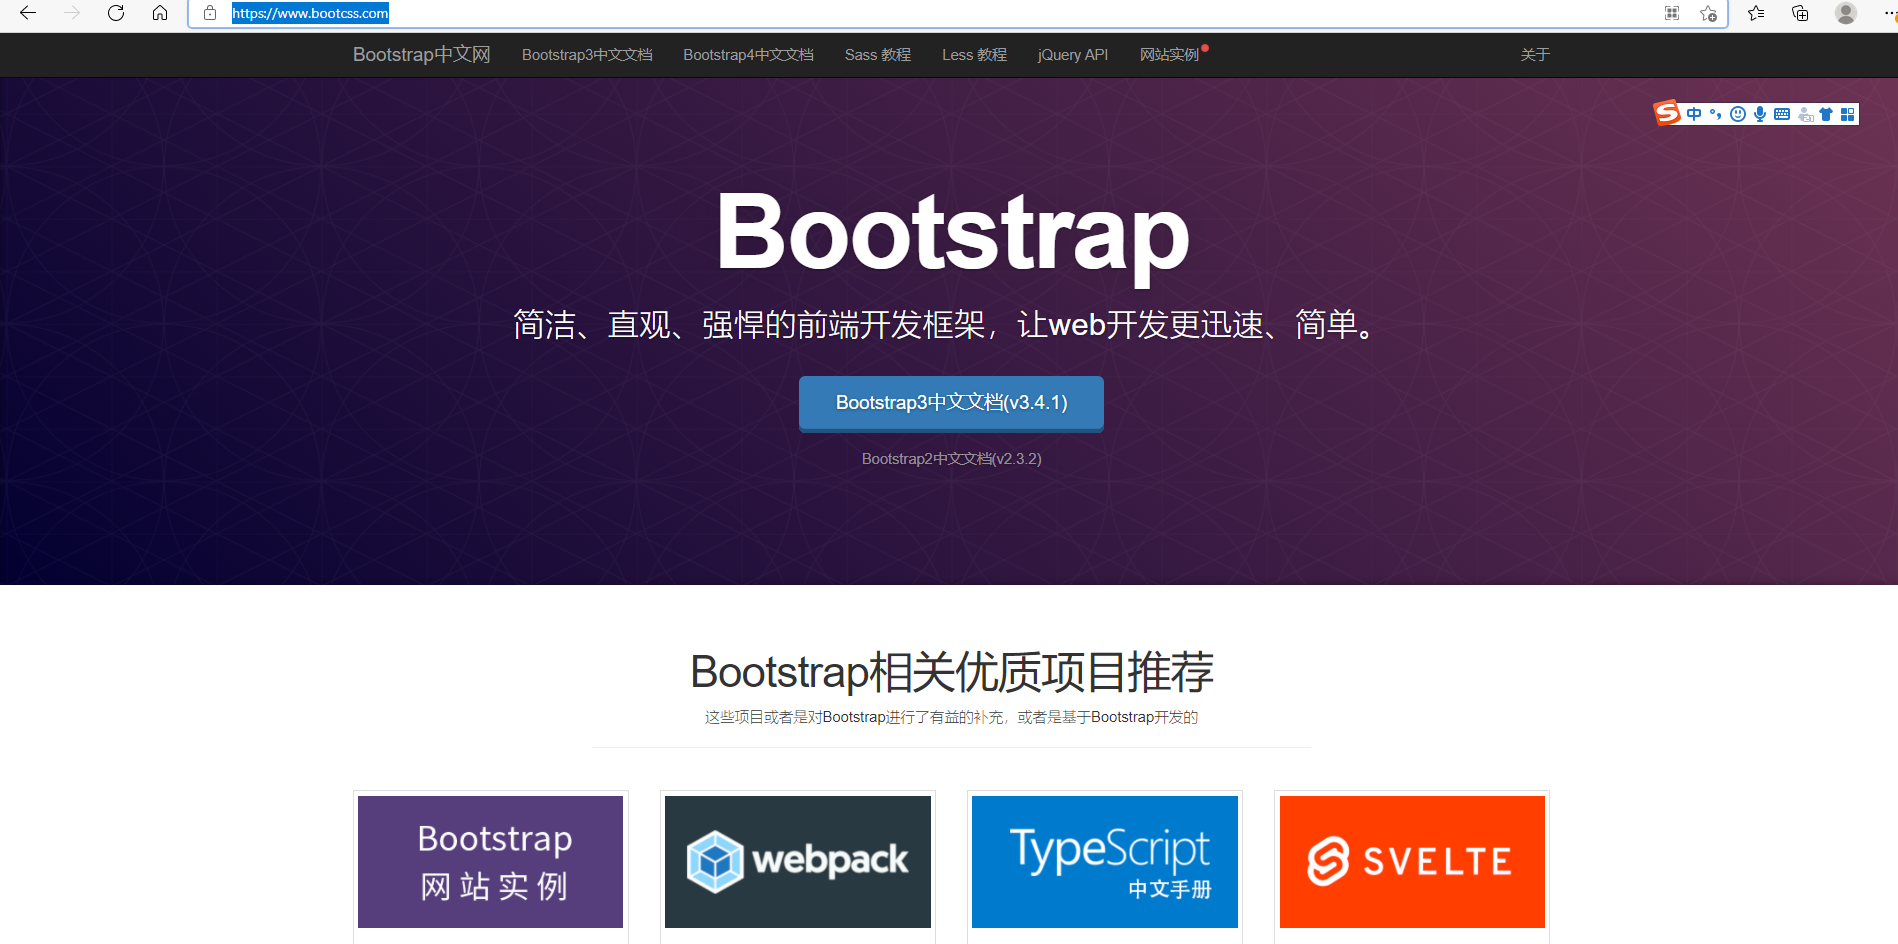Open Sogou soft keyboard icon
1898x944 pixels.
[1781, 113]
